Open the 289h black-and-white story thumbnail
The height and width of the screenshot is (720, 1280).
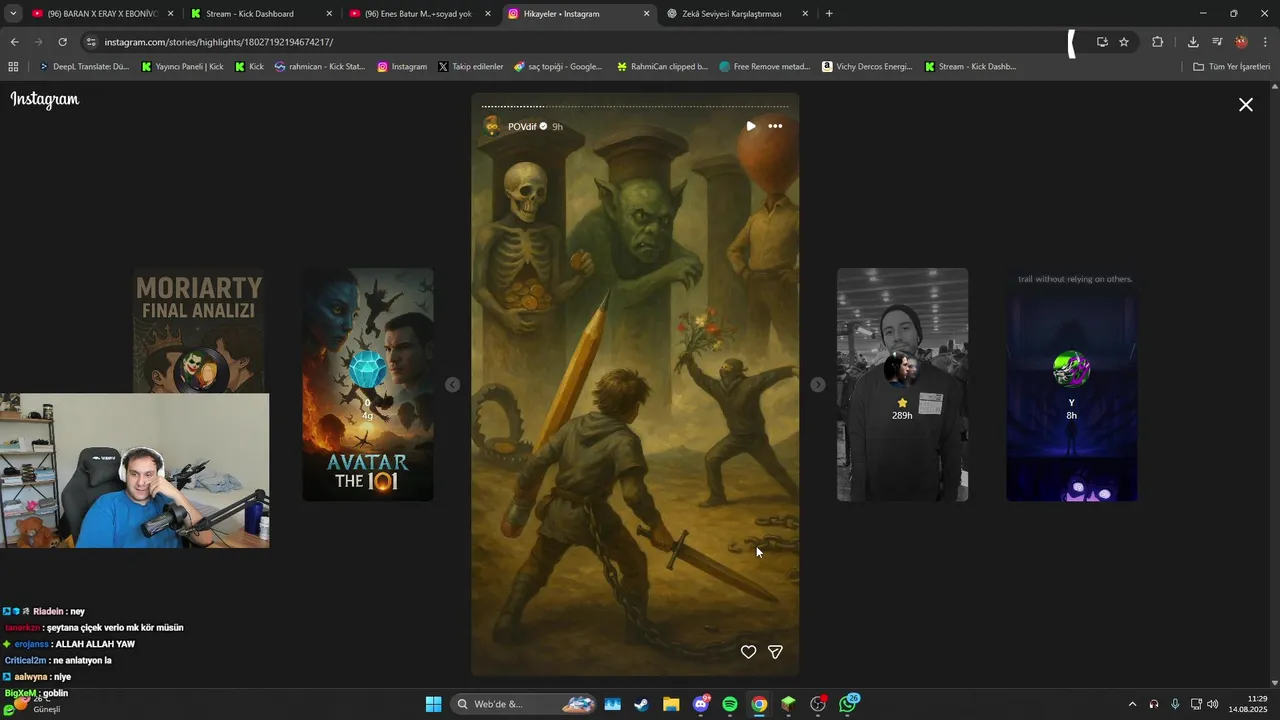coord(902,384)
